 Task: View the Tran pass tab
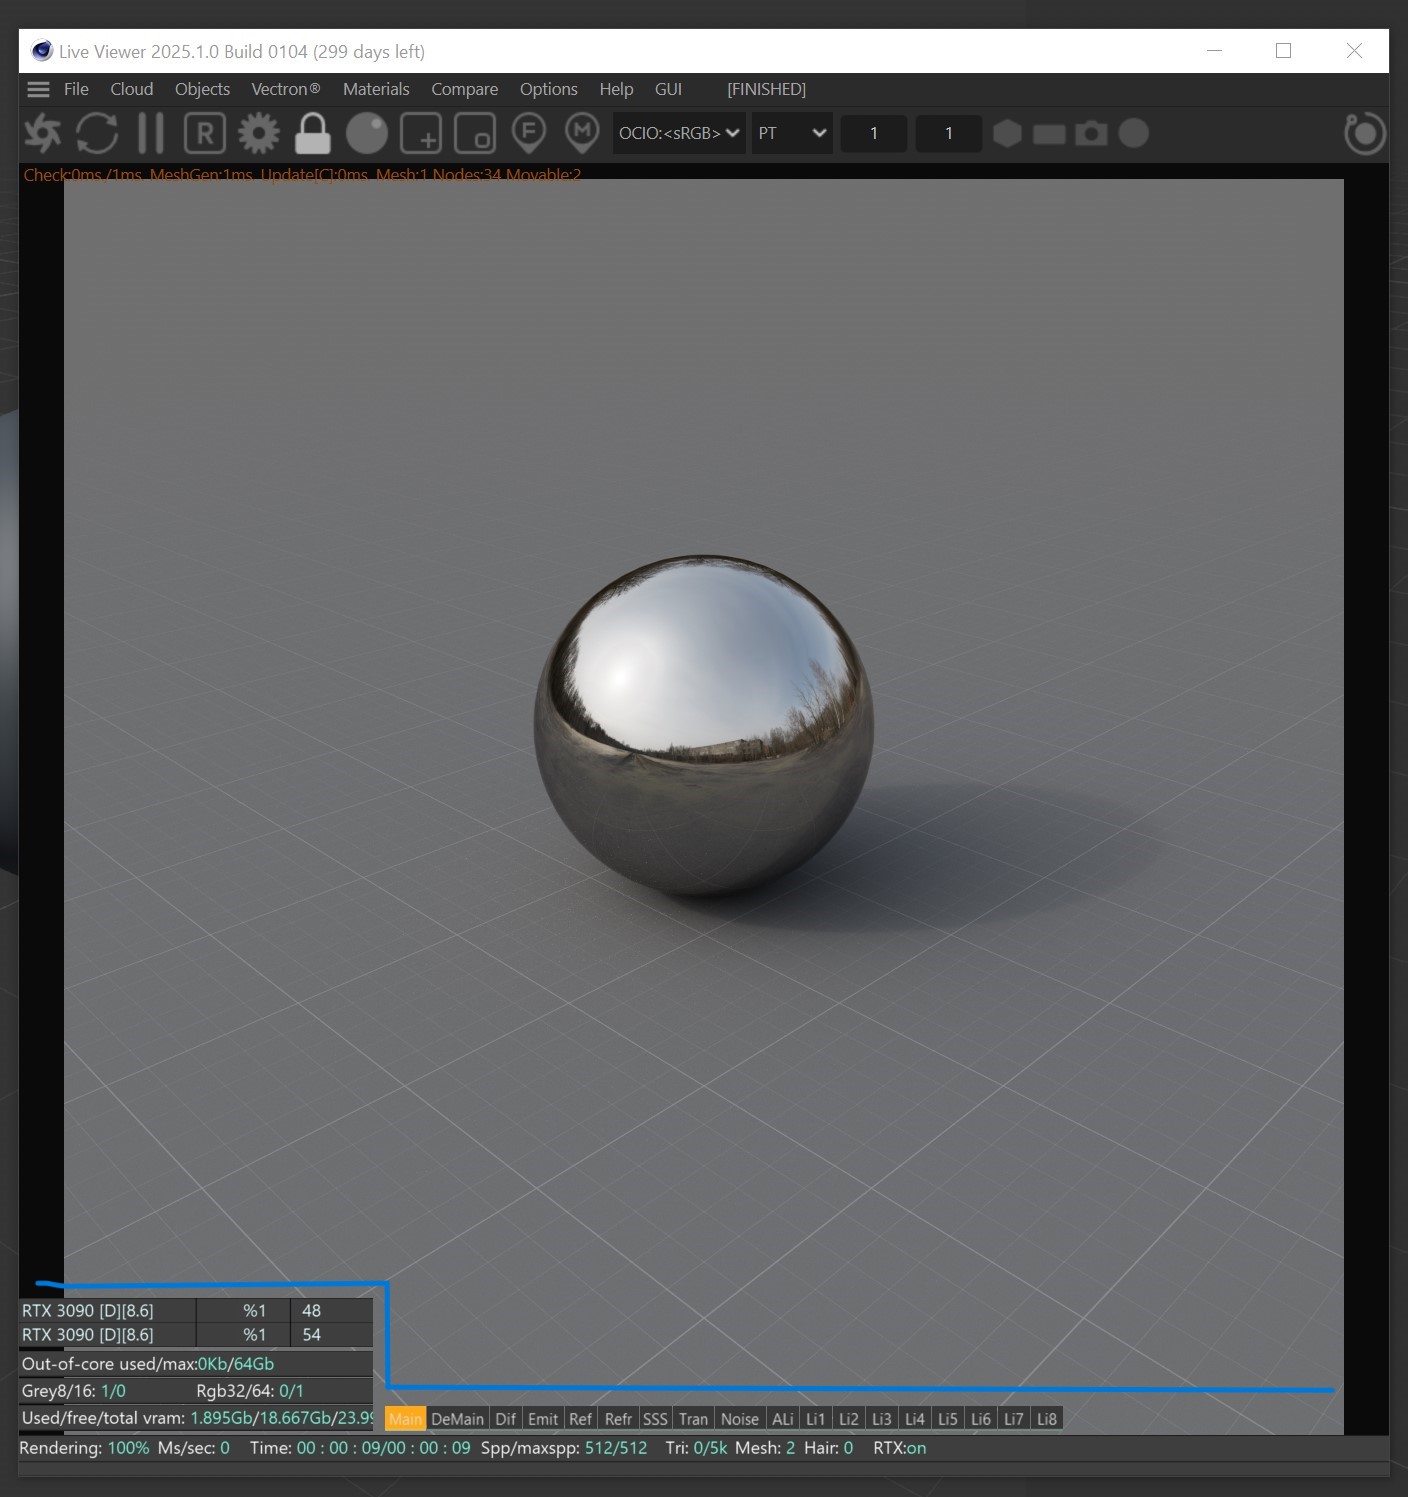[x=693, y=1419]
